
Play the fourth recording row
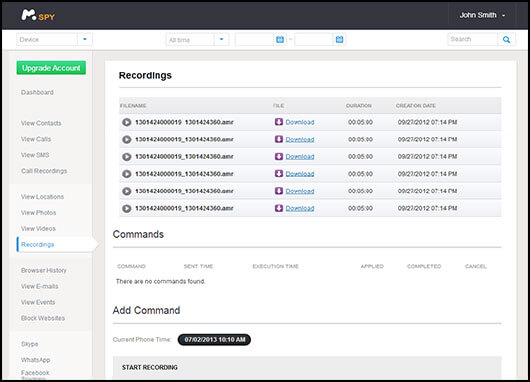click(x=126, y=174)
